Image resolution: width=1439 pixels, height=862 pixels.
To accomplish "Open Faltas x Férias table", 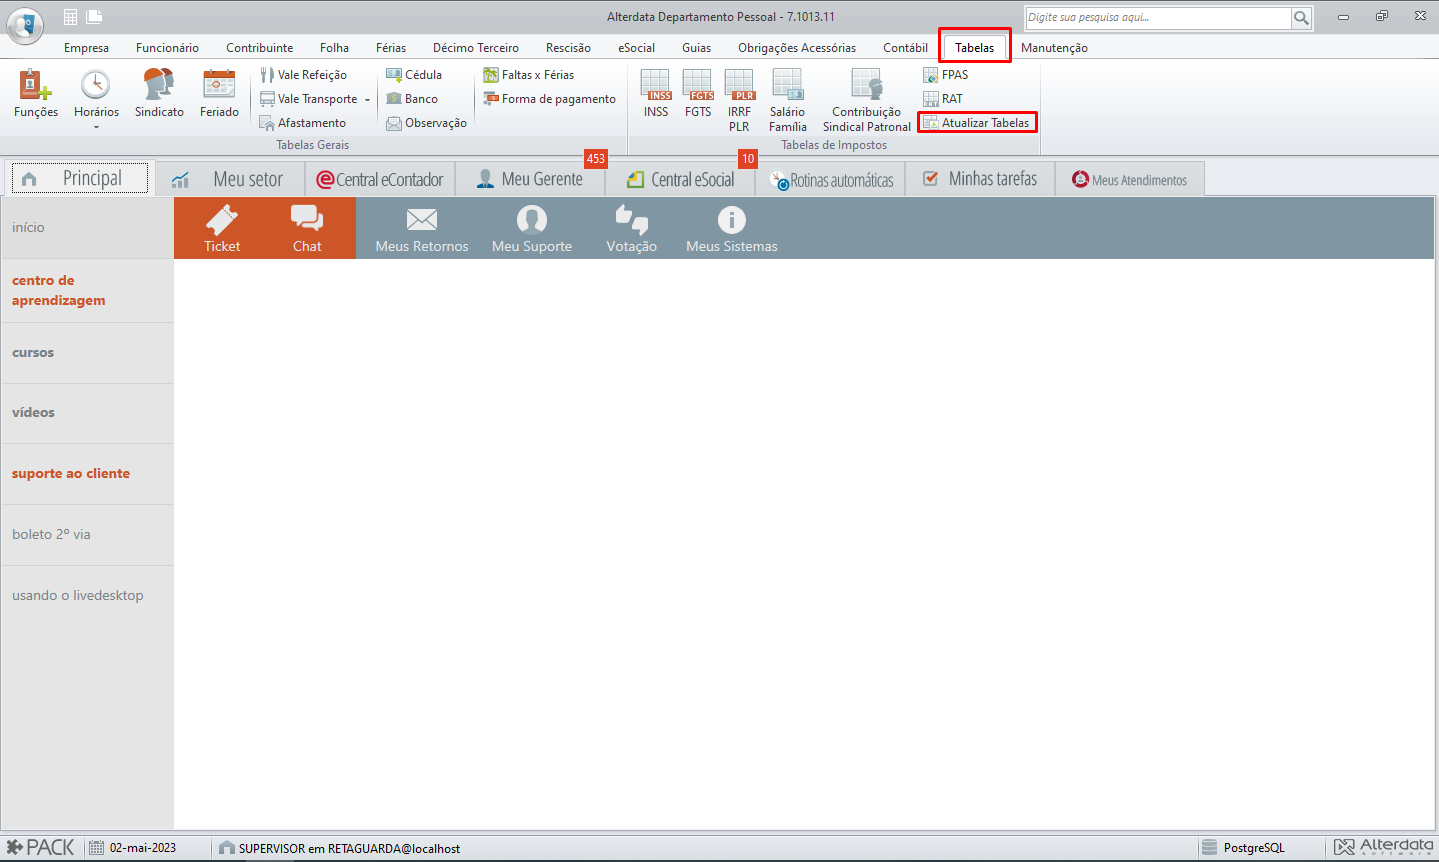I will [529, 75].
